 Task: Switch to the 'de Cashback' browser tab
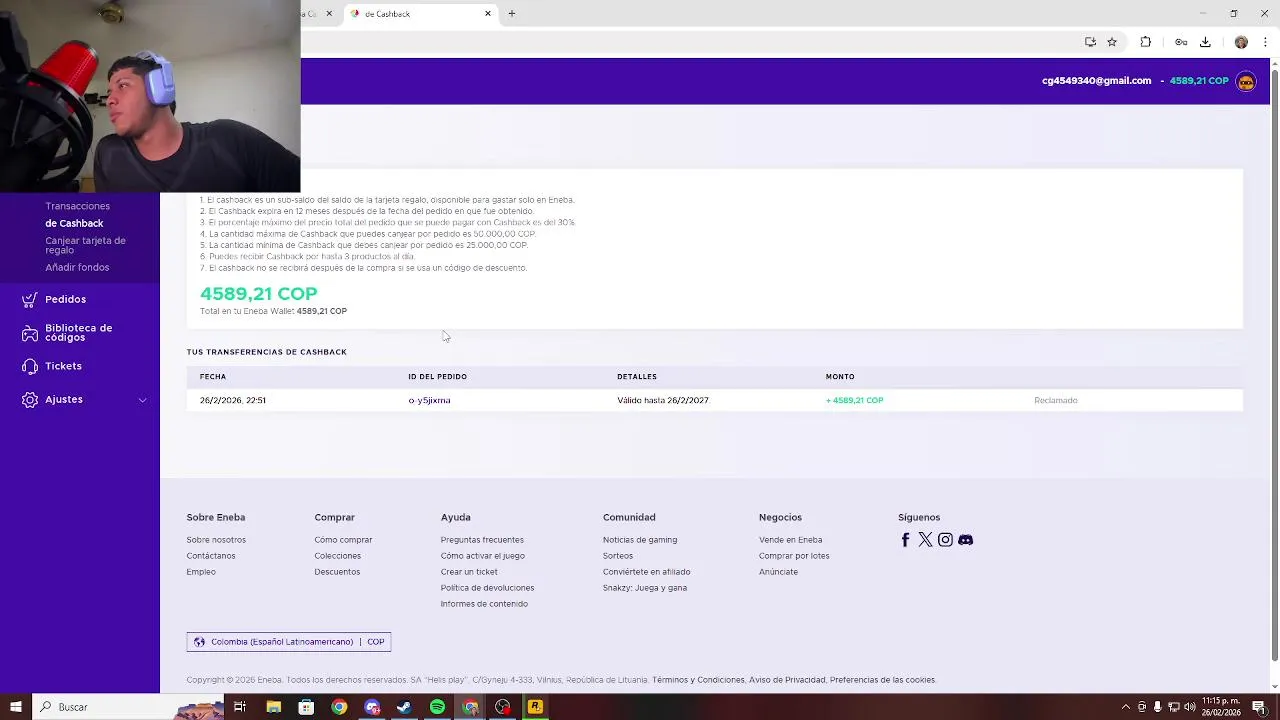pyautogui.click(x=420, y=14)
